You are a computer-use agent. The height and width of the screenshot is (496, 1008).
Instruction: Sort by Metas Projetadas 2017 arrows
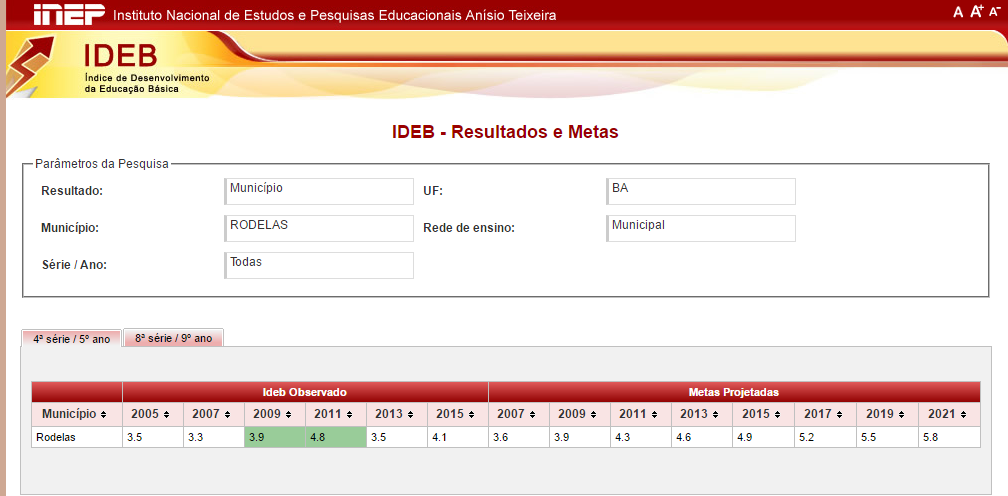[840, 414]
